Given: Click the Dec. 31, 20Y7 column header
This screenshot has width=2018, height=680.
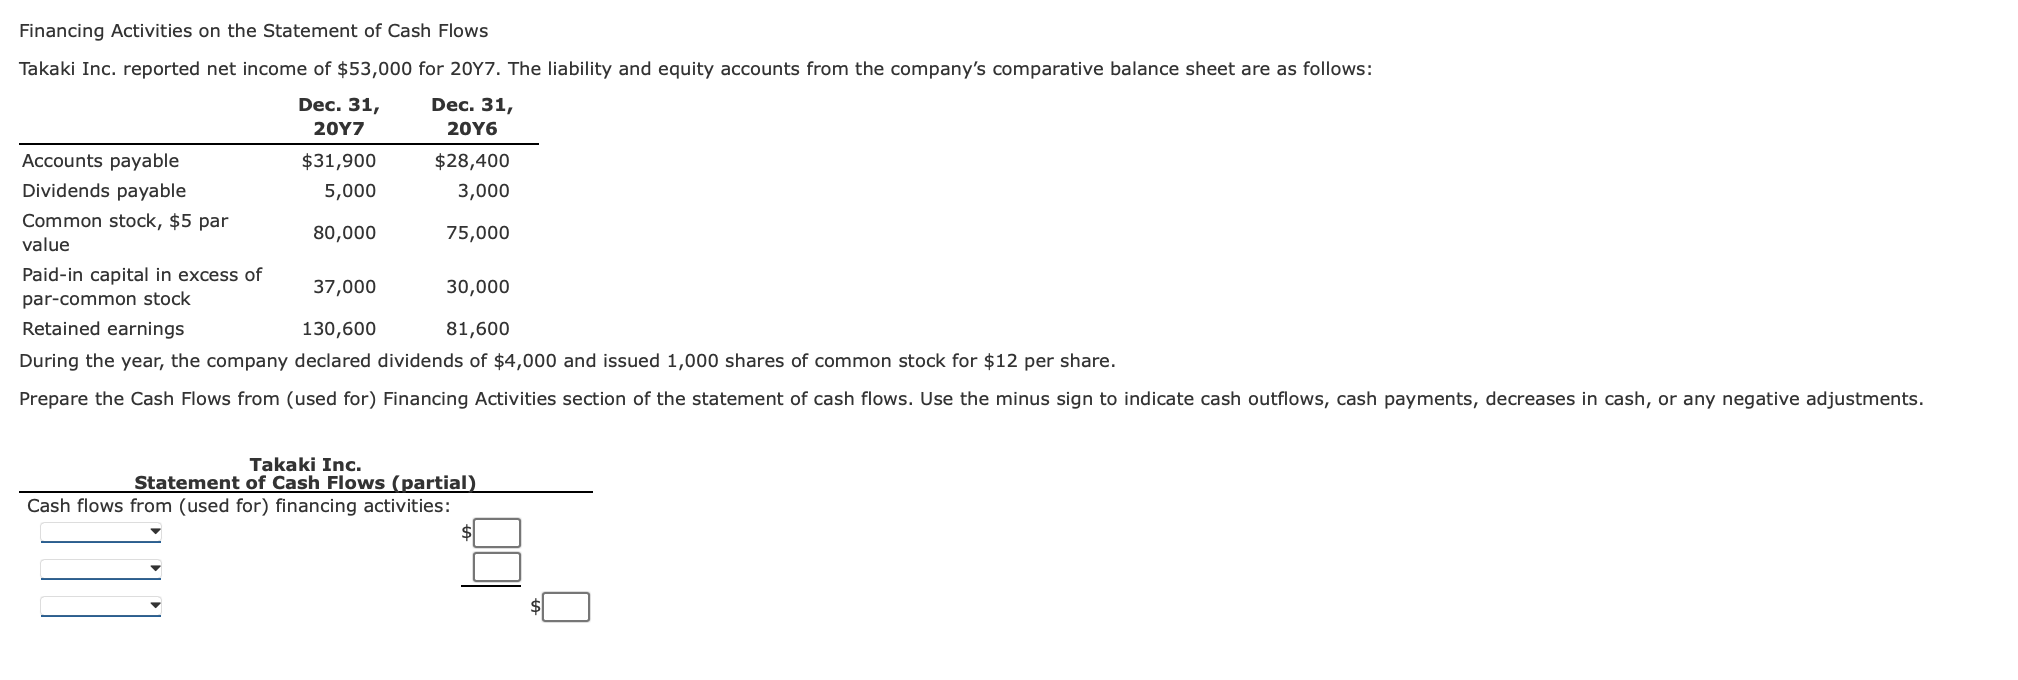Looking at the screenshot, I should [339, 114].
